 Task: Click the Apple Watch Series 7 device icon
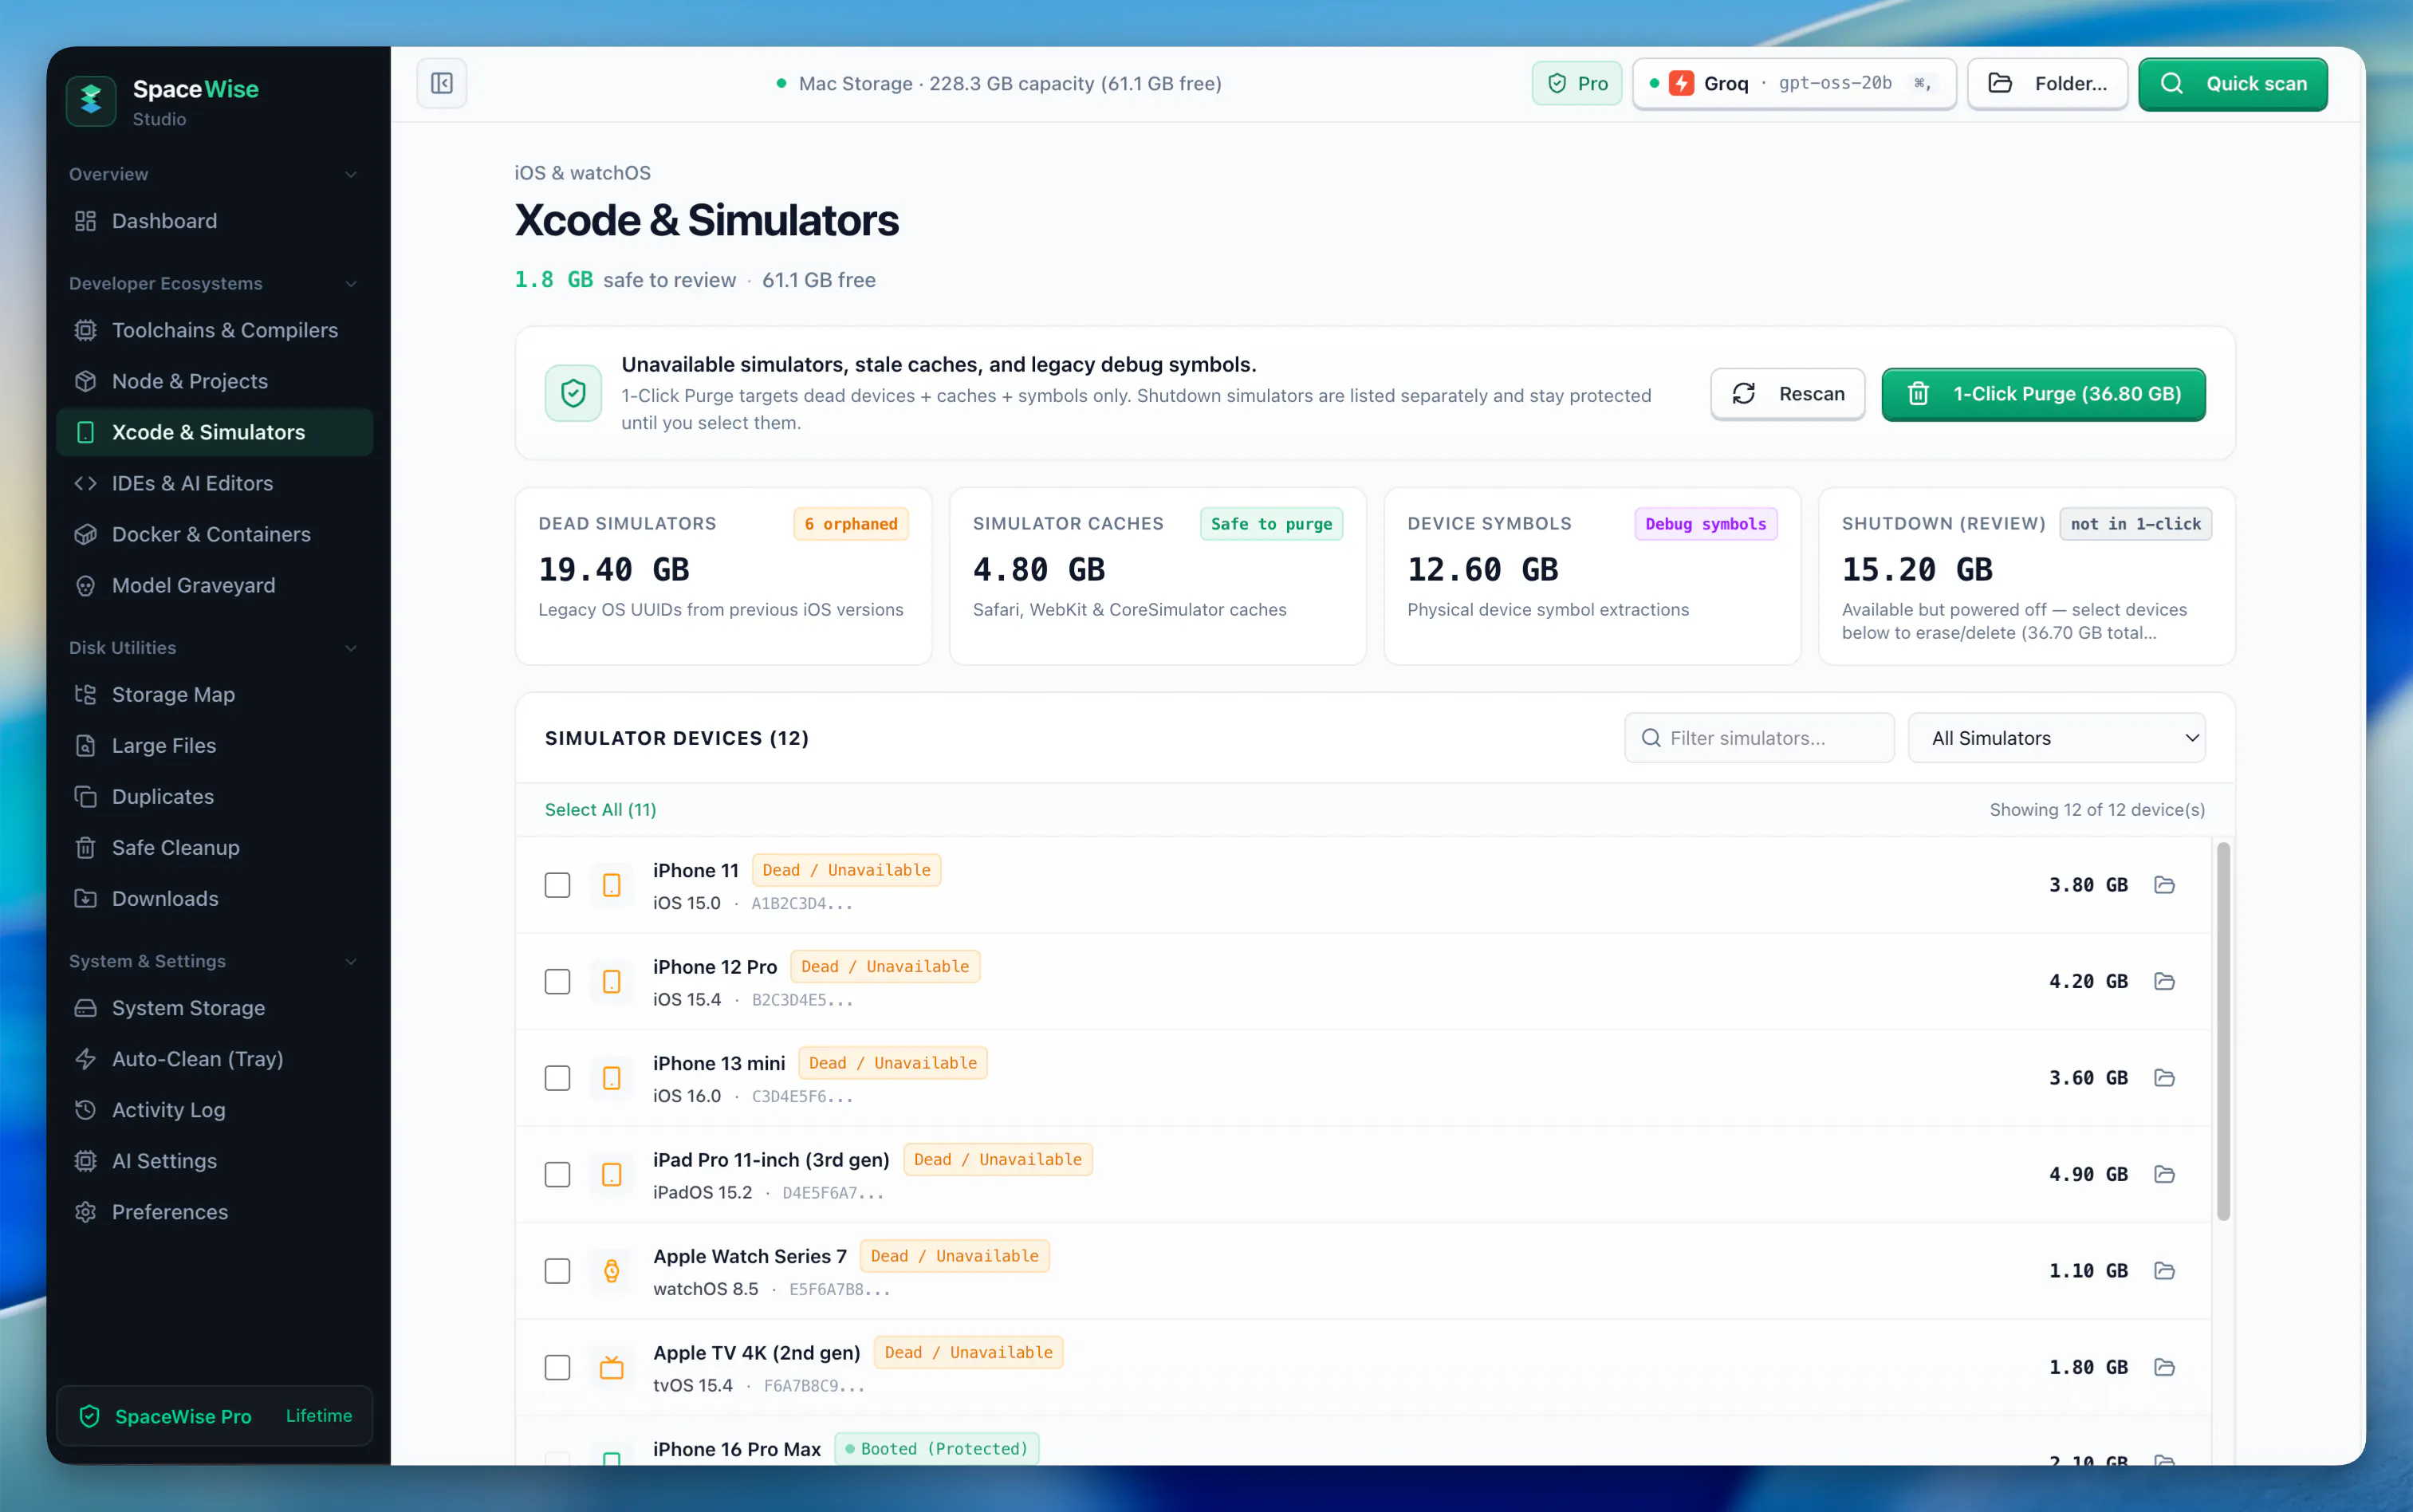click(611, 1271)
